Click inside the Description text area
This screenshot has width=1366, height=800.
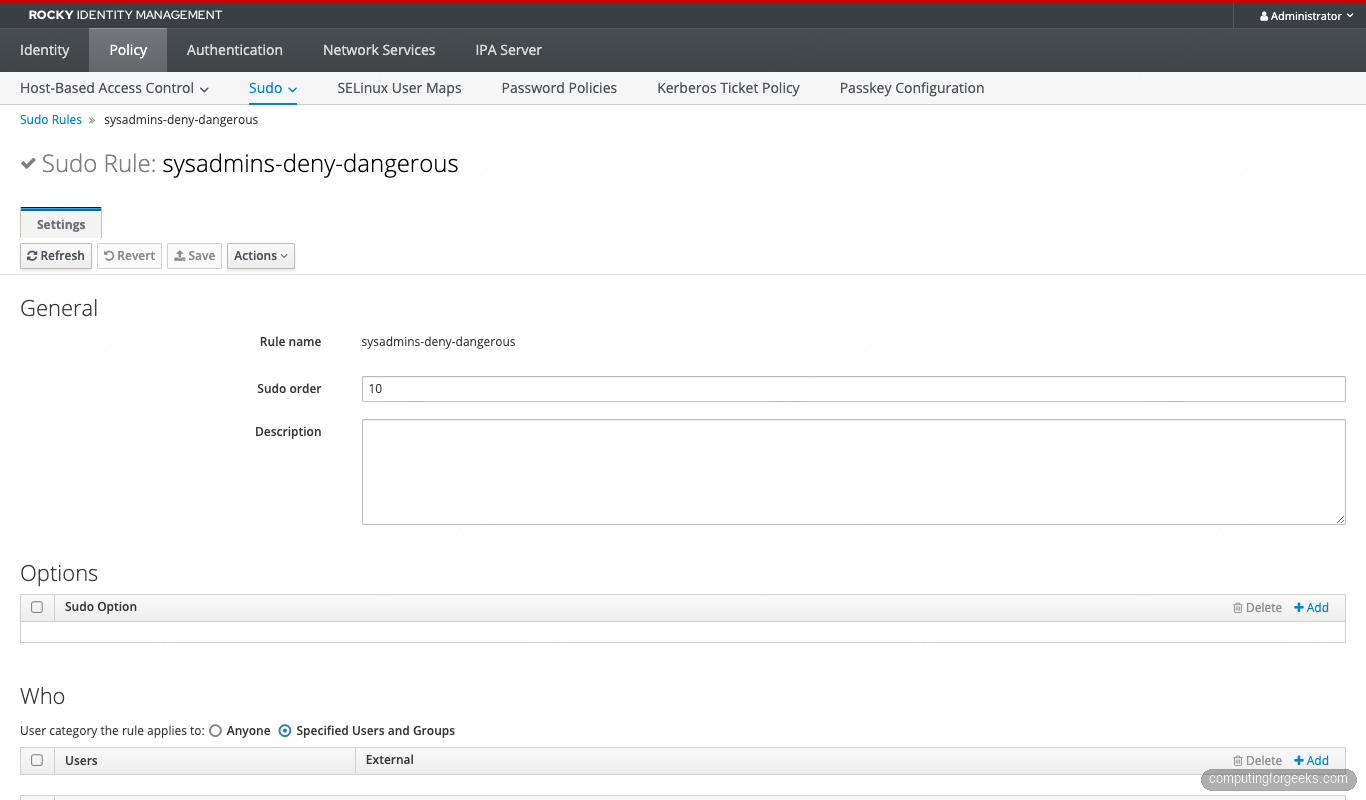[x=853, y=472]
